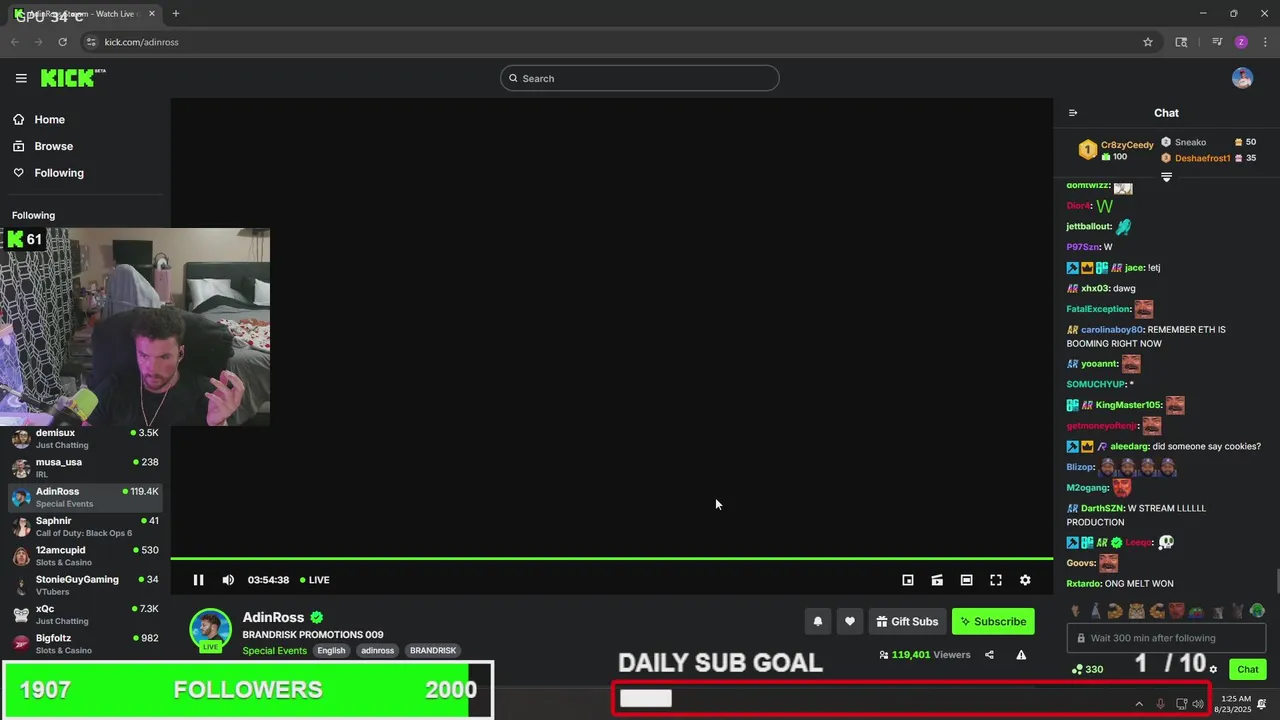This screenshot has height=720, width=1280.
Task: Toggle the notification bell for AdinRoss
Action: coord(818,621)
